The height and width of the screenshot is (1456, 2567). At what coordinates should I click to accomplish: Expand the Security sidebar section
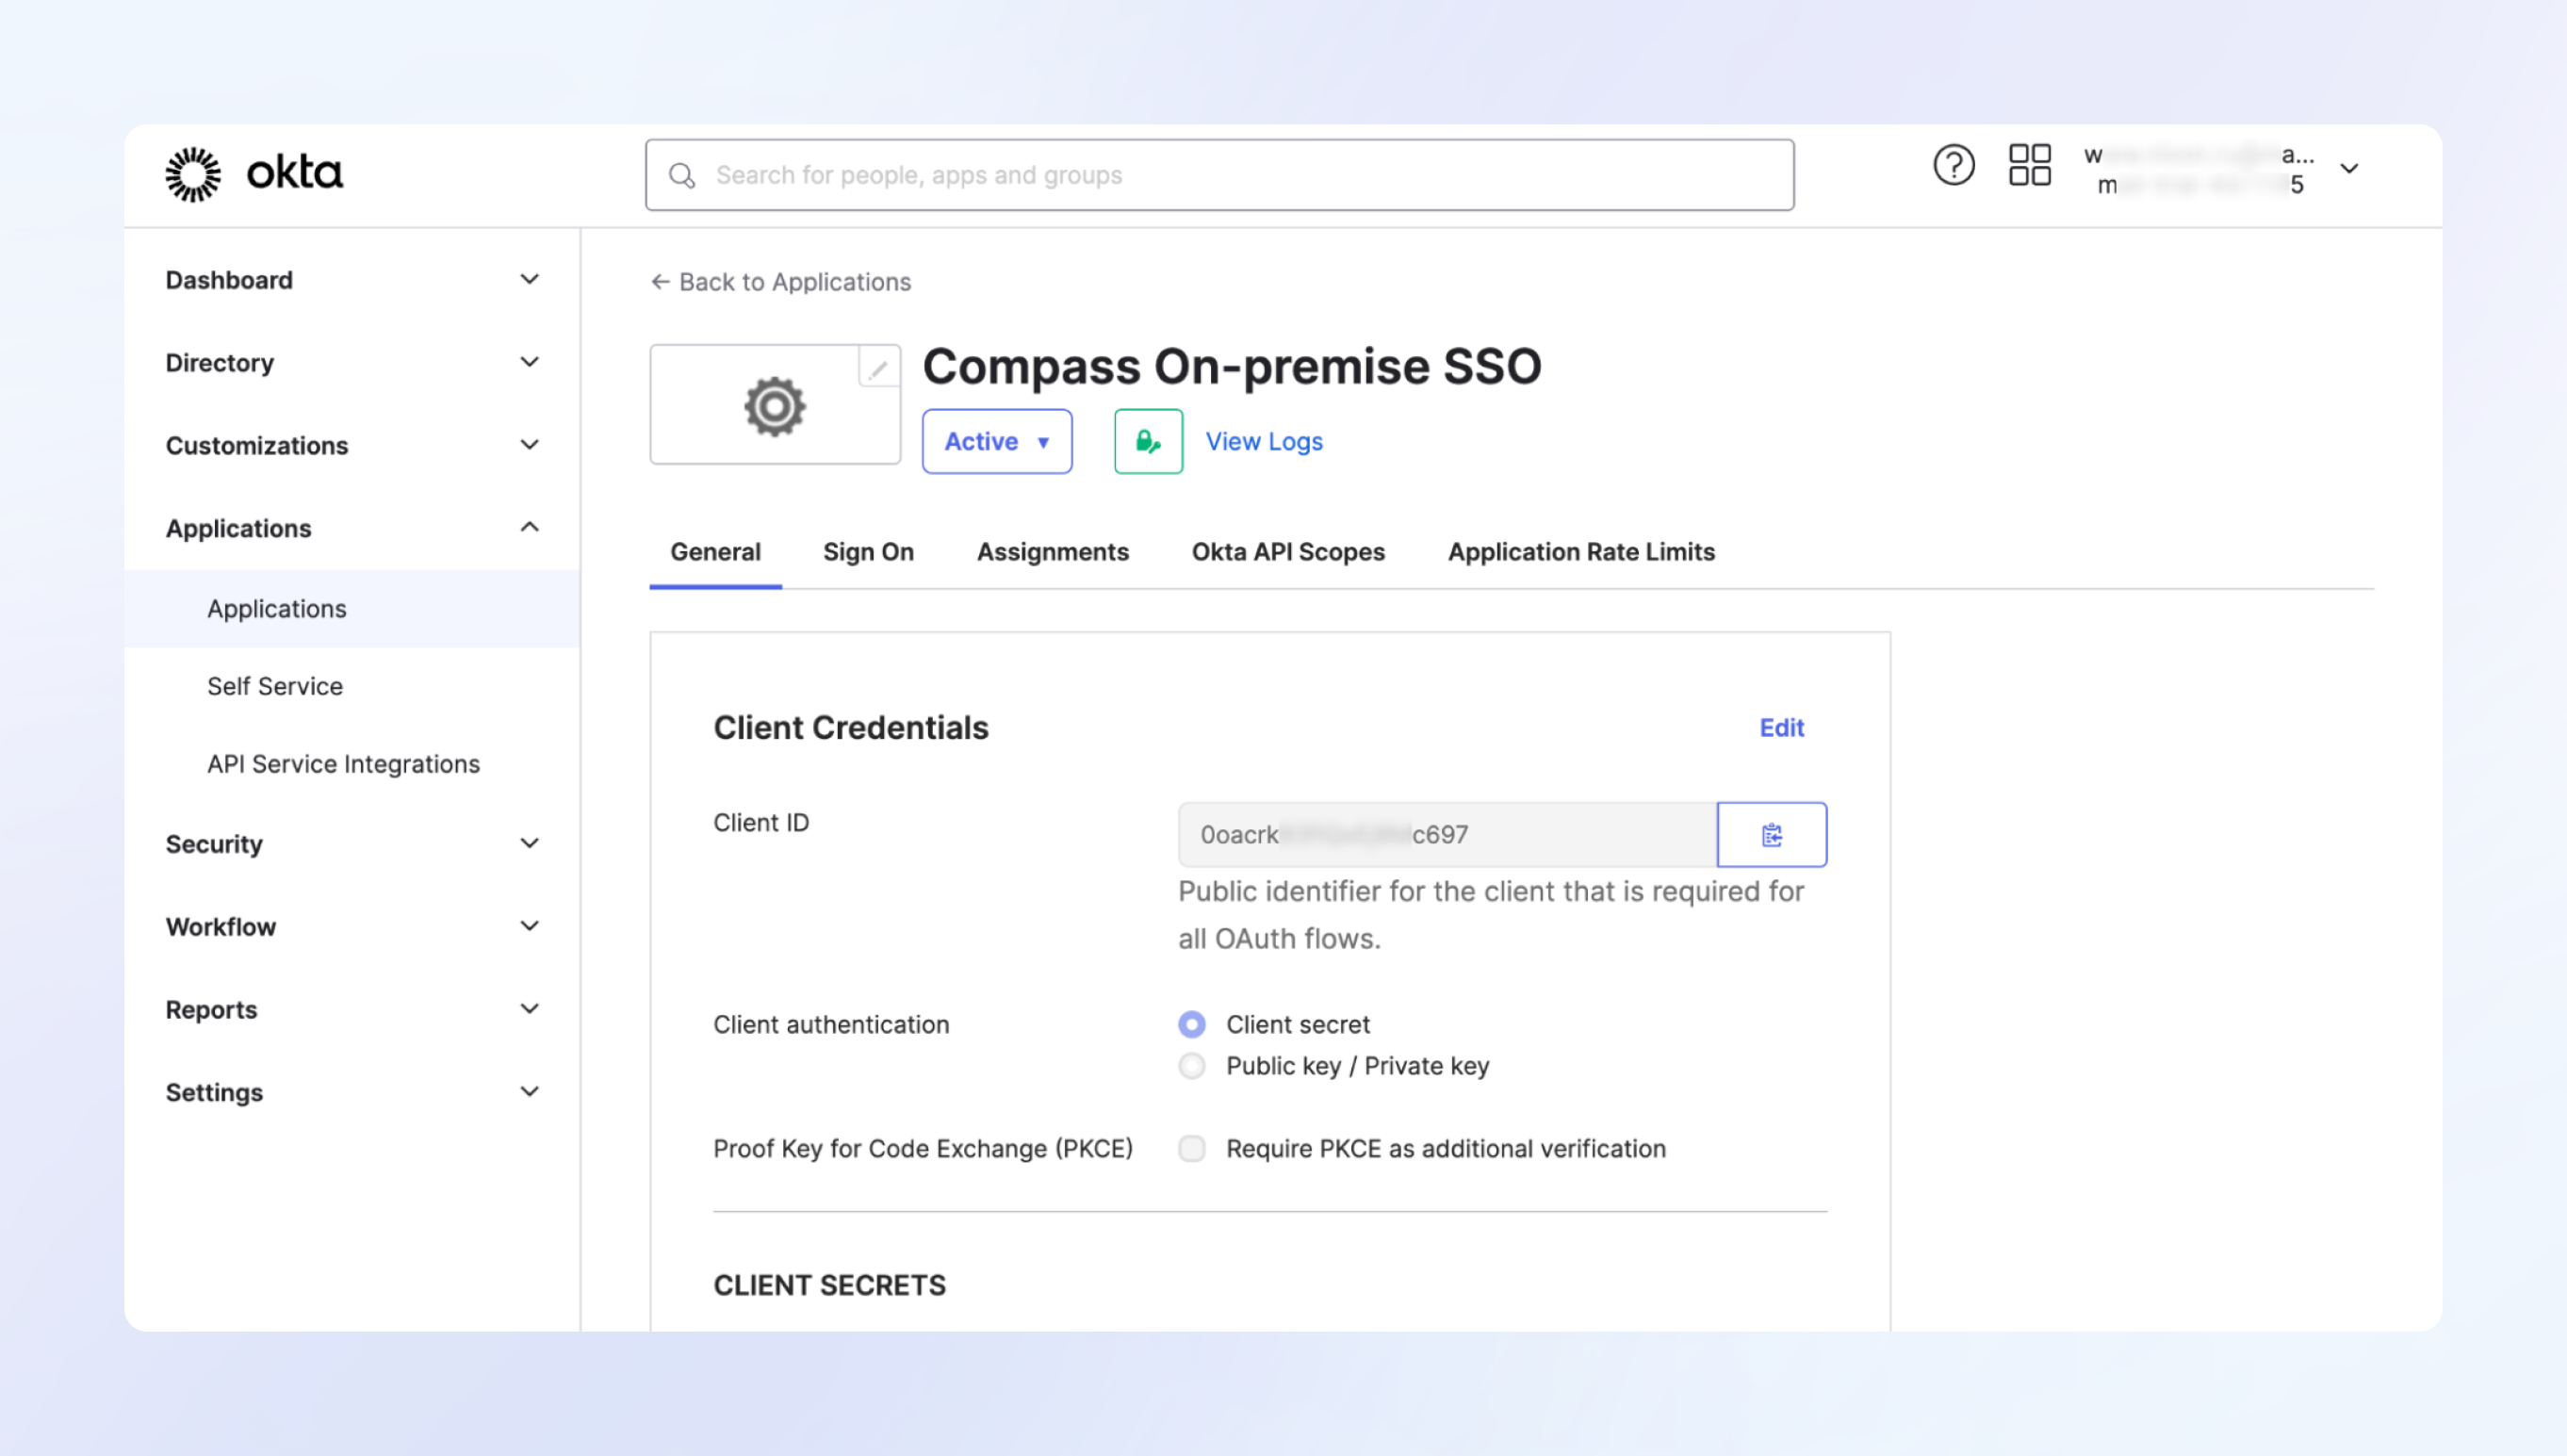(529, 843)
